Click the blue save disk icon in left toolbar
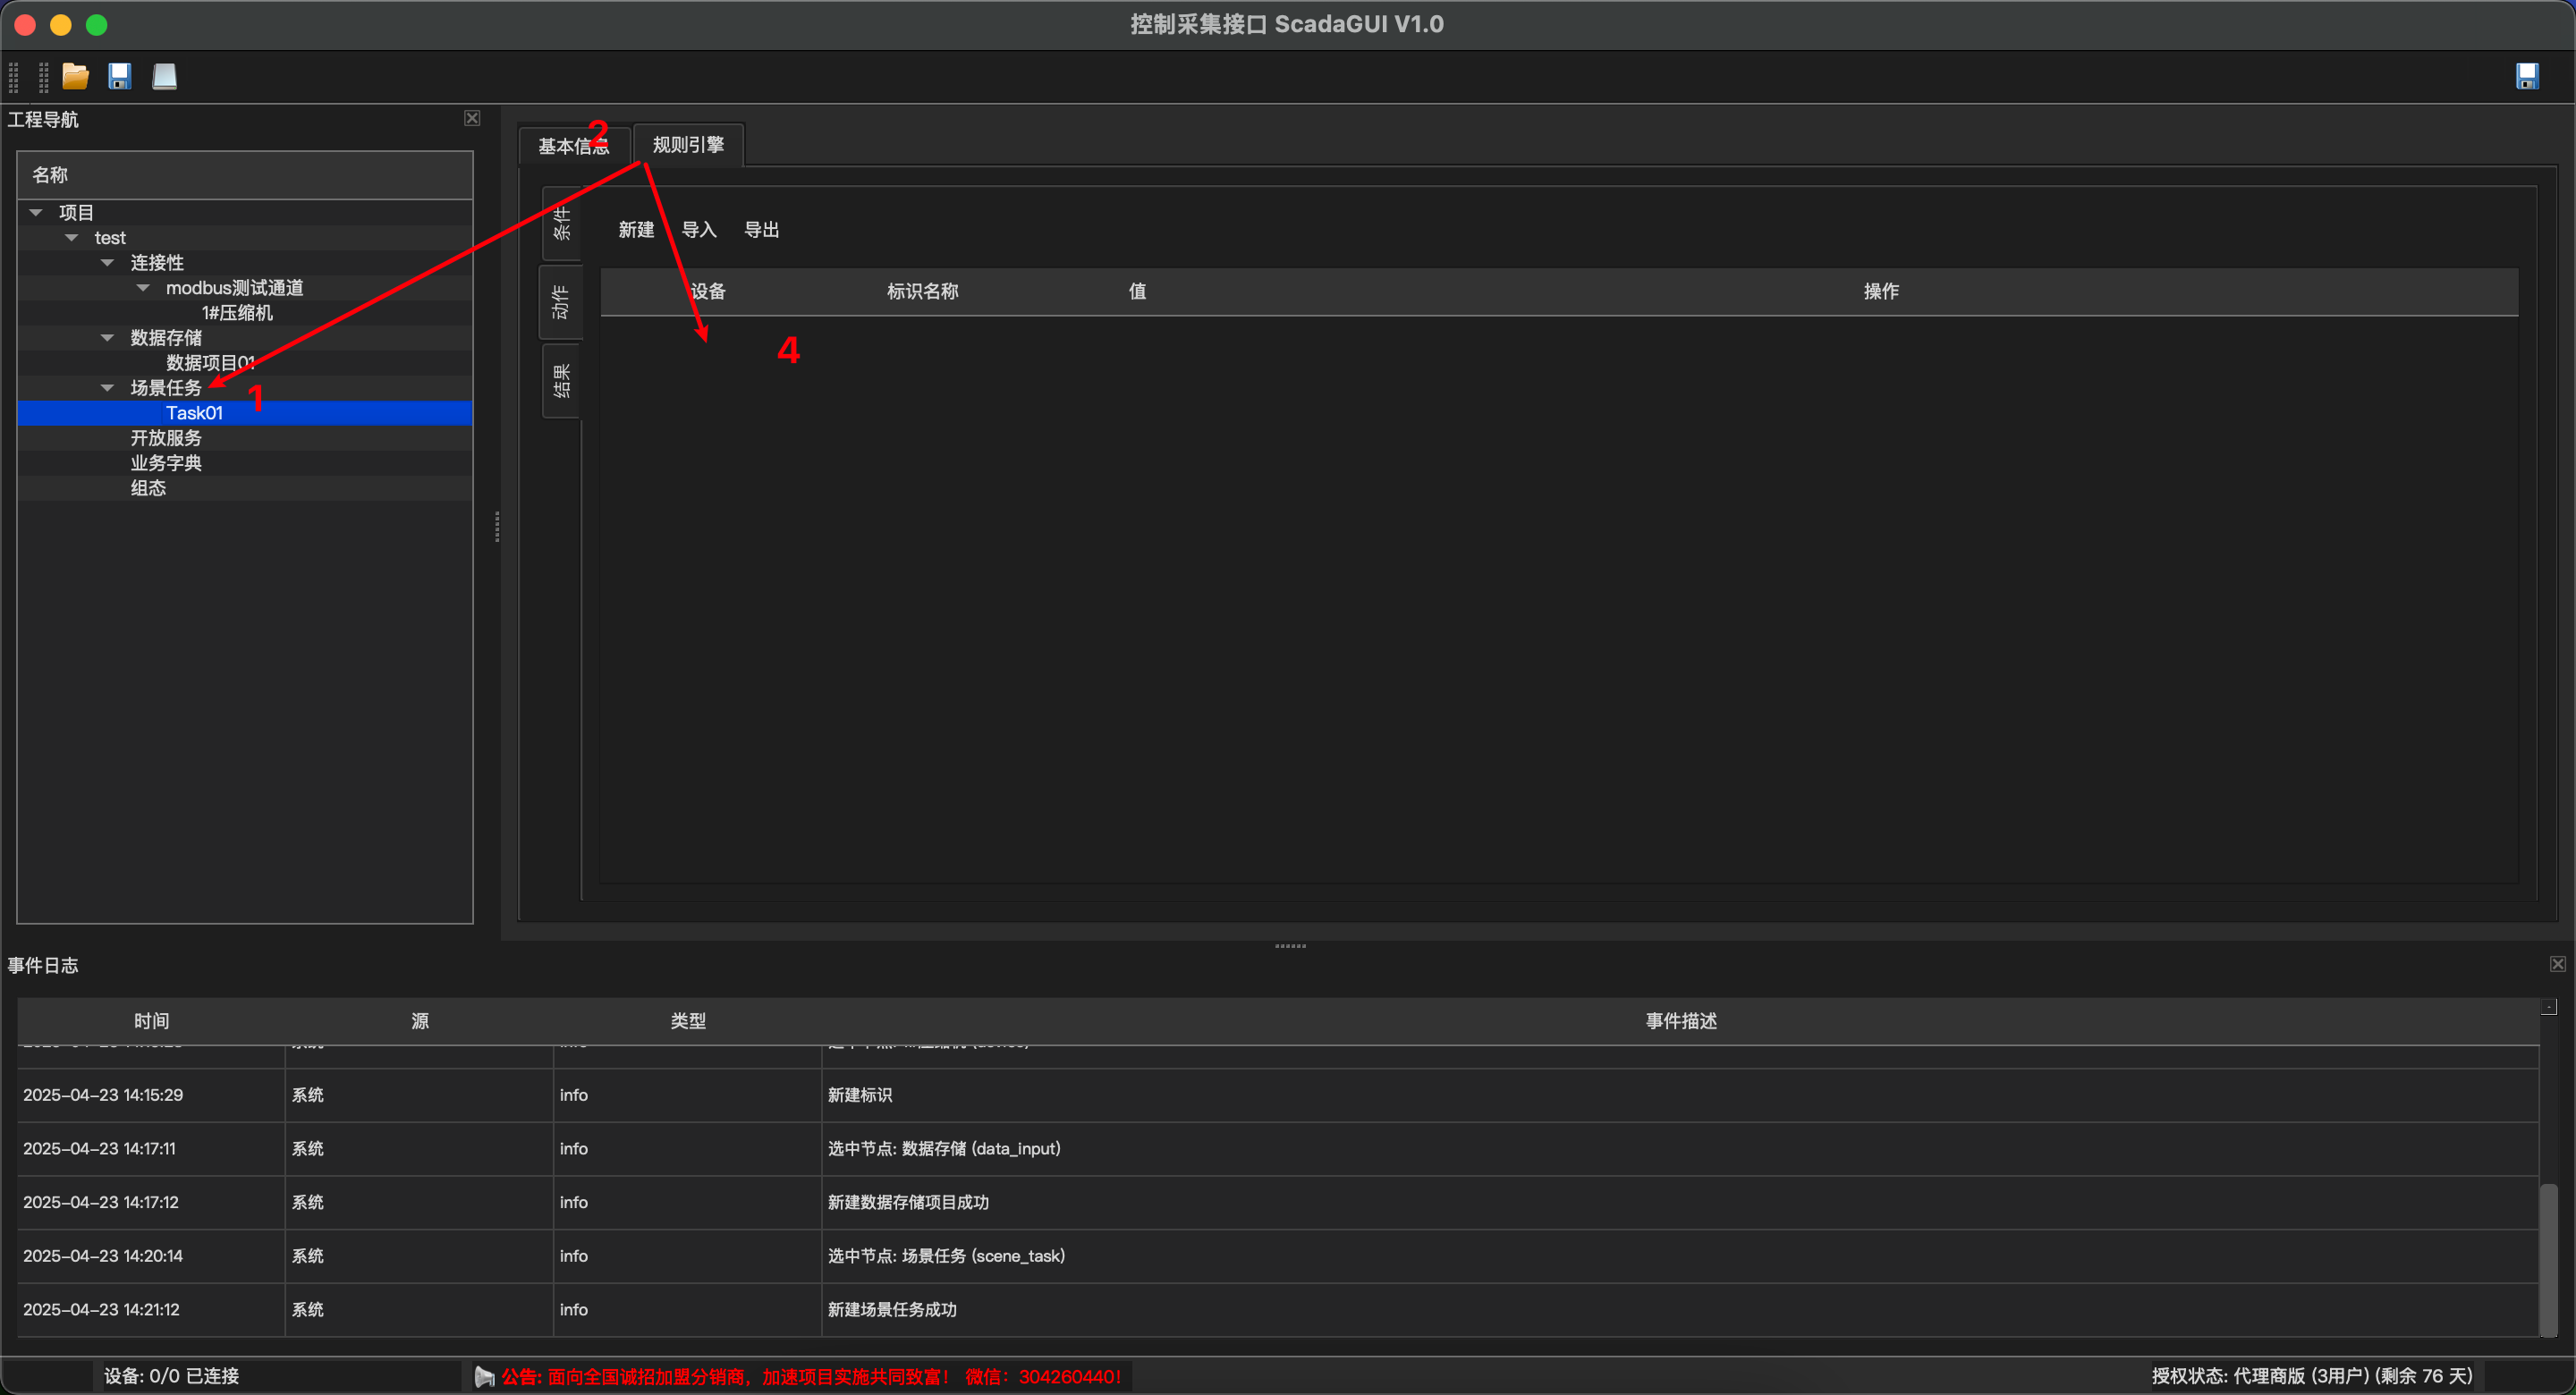 tap(120, 76)
